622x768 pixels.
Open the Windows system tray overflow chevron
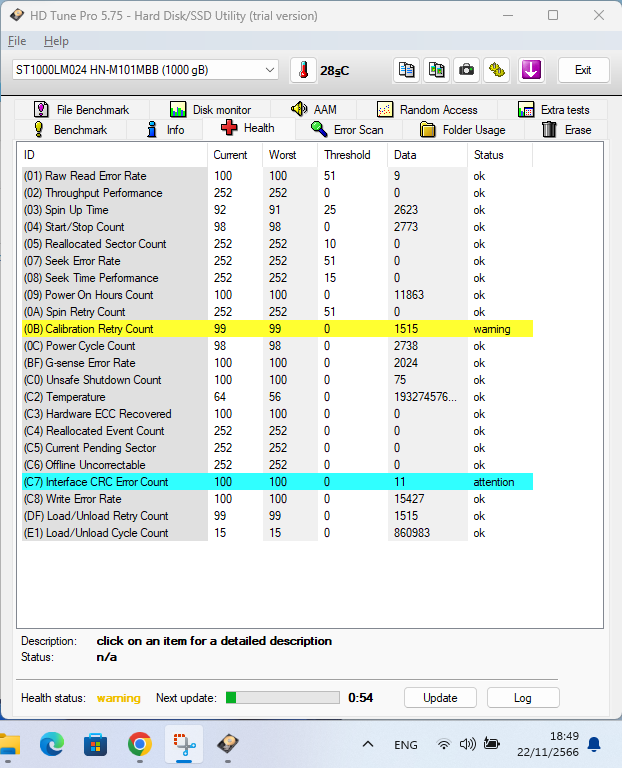tap(368, 744)
